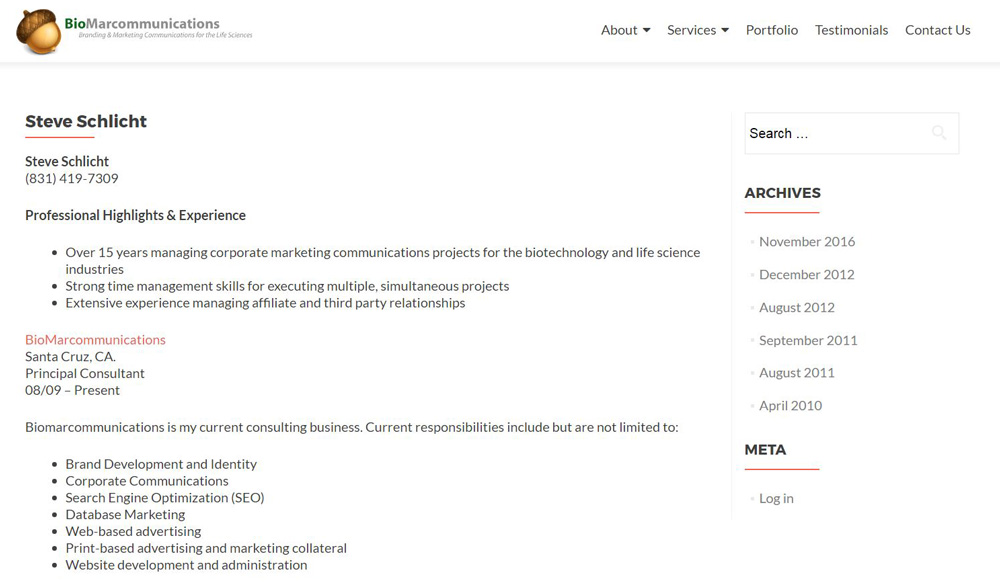The image size is (1000, 584).
Task: Follow the orange BioMarcommunications link
Action: pos(95,339)
